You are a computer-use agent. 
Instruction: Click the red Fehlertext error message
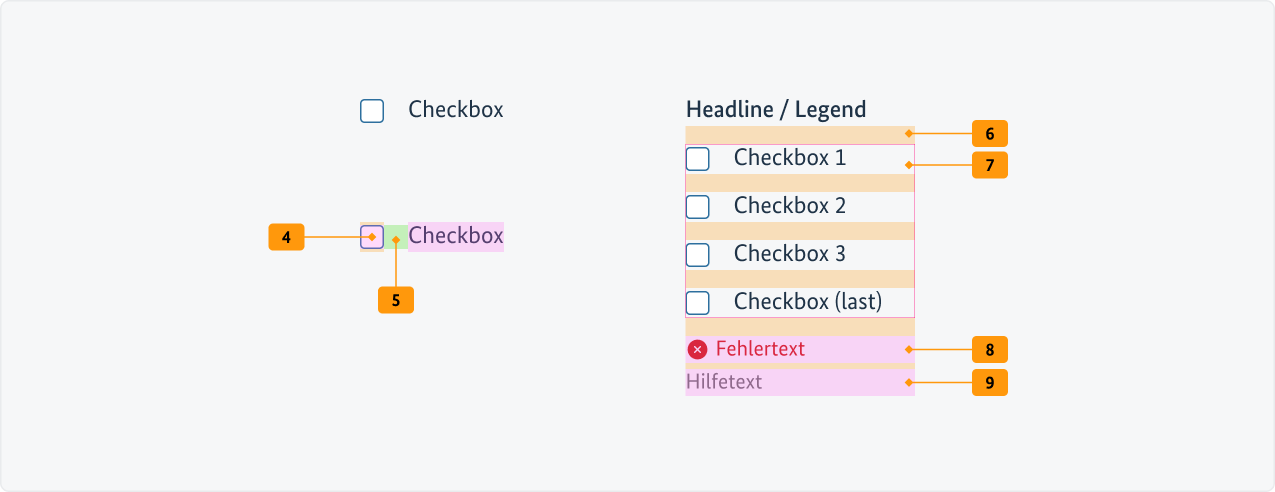pyautogui.click(x=760, y=349)
